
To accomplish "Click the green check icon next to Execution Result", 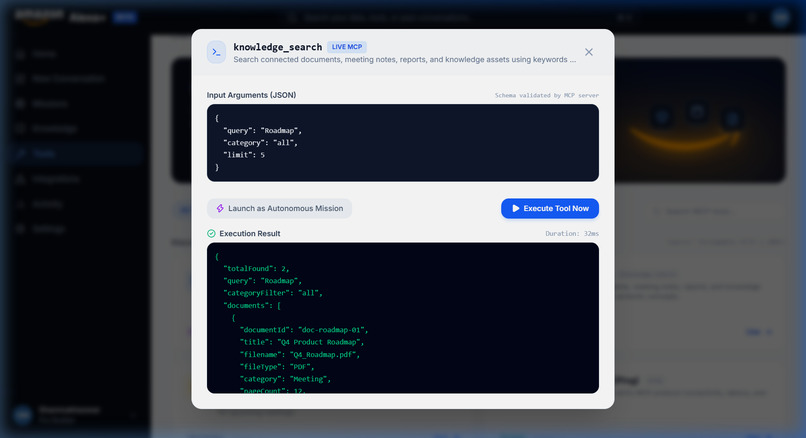I will click(211, 233).
